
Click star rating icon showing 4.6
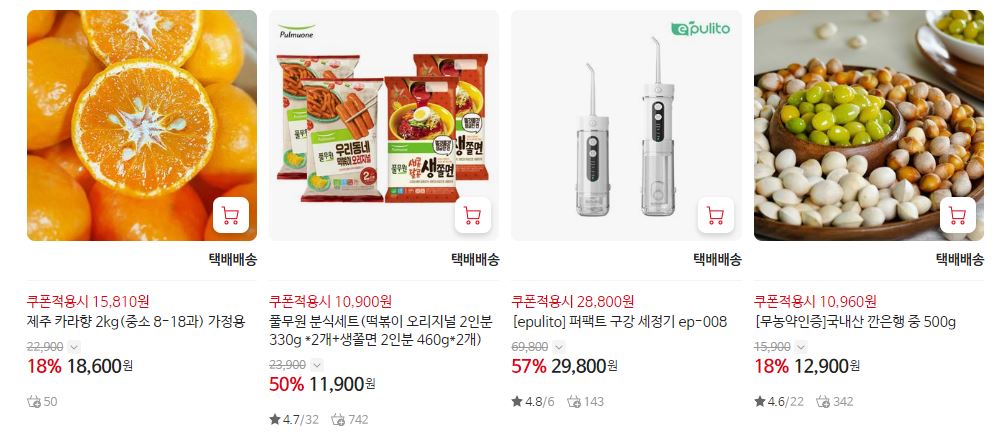point(760,402)
